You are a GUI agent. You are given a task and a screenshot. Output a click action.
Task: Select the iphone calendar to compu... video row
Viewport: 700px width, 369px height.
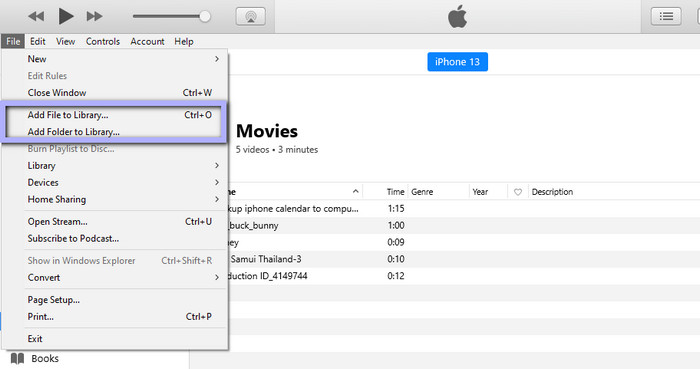point(464,209)
